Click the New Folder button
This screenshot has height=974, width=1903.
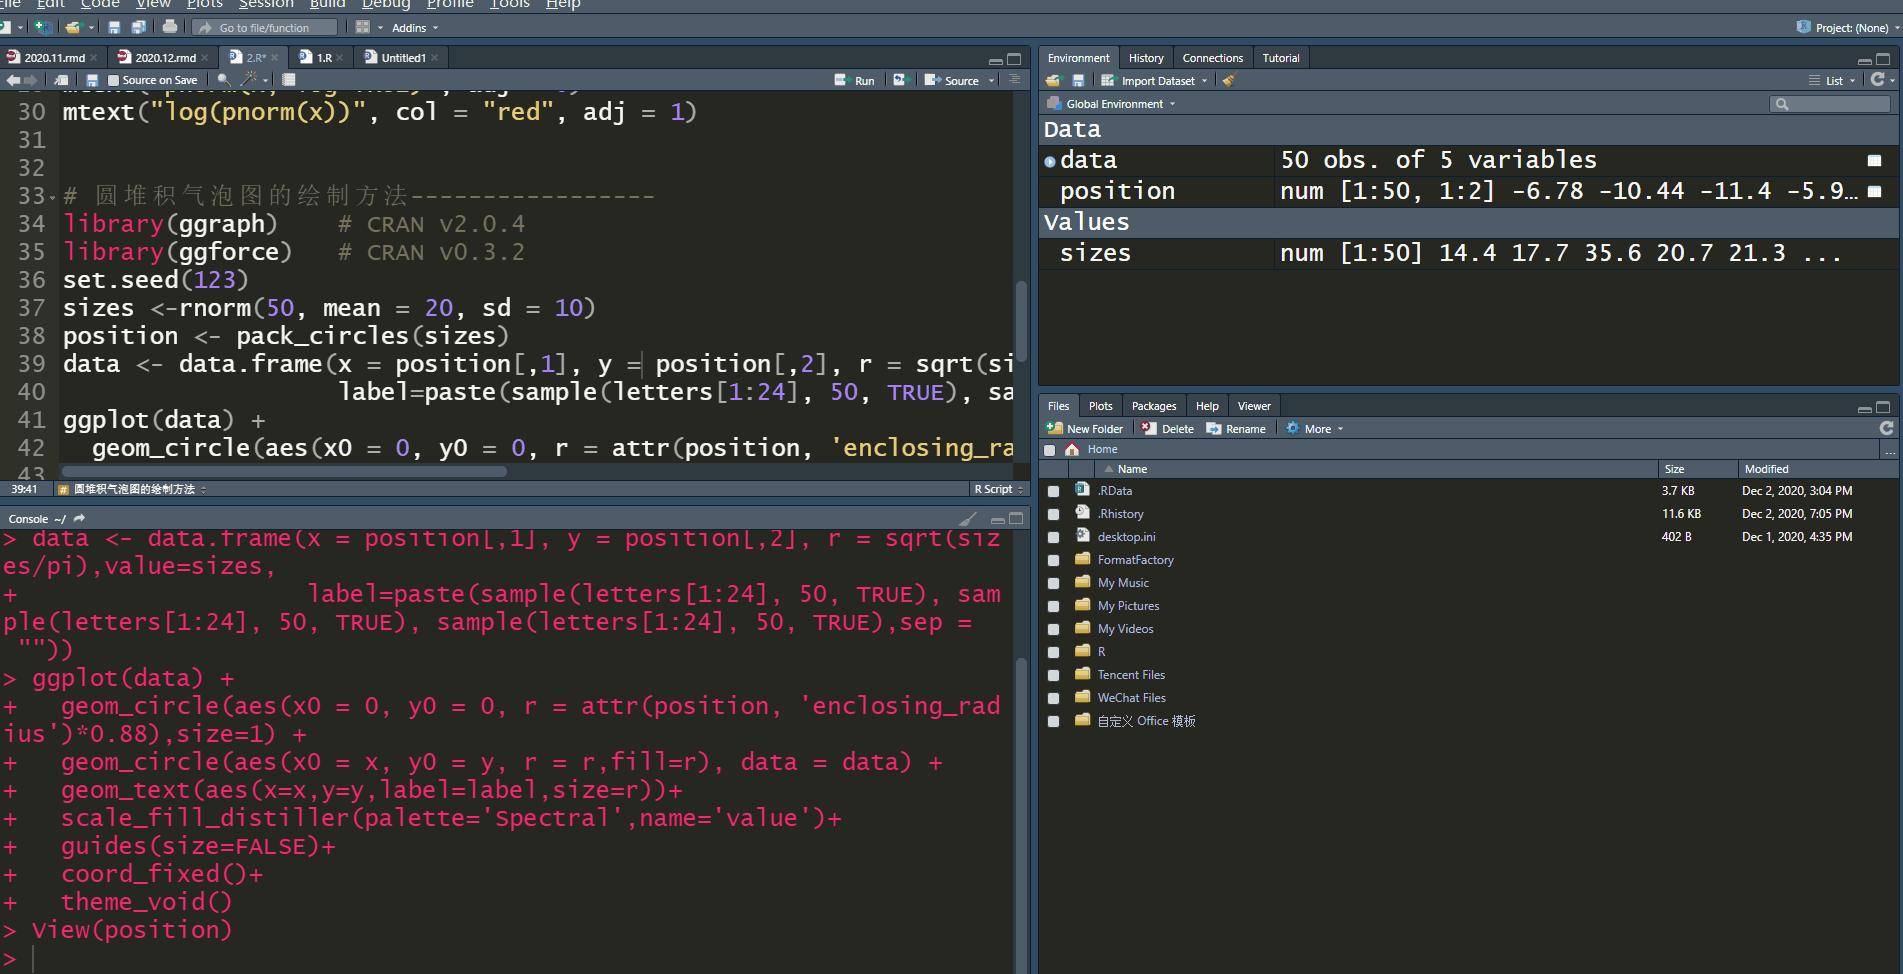[1086, 428]
